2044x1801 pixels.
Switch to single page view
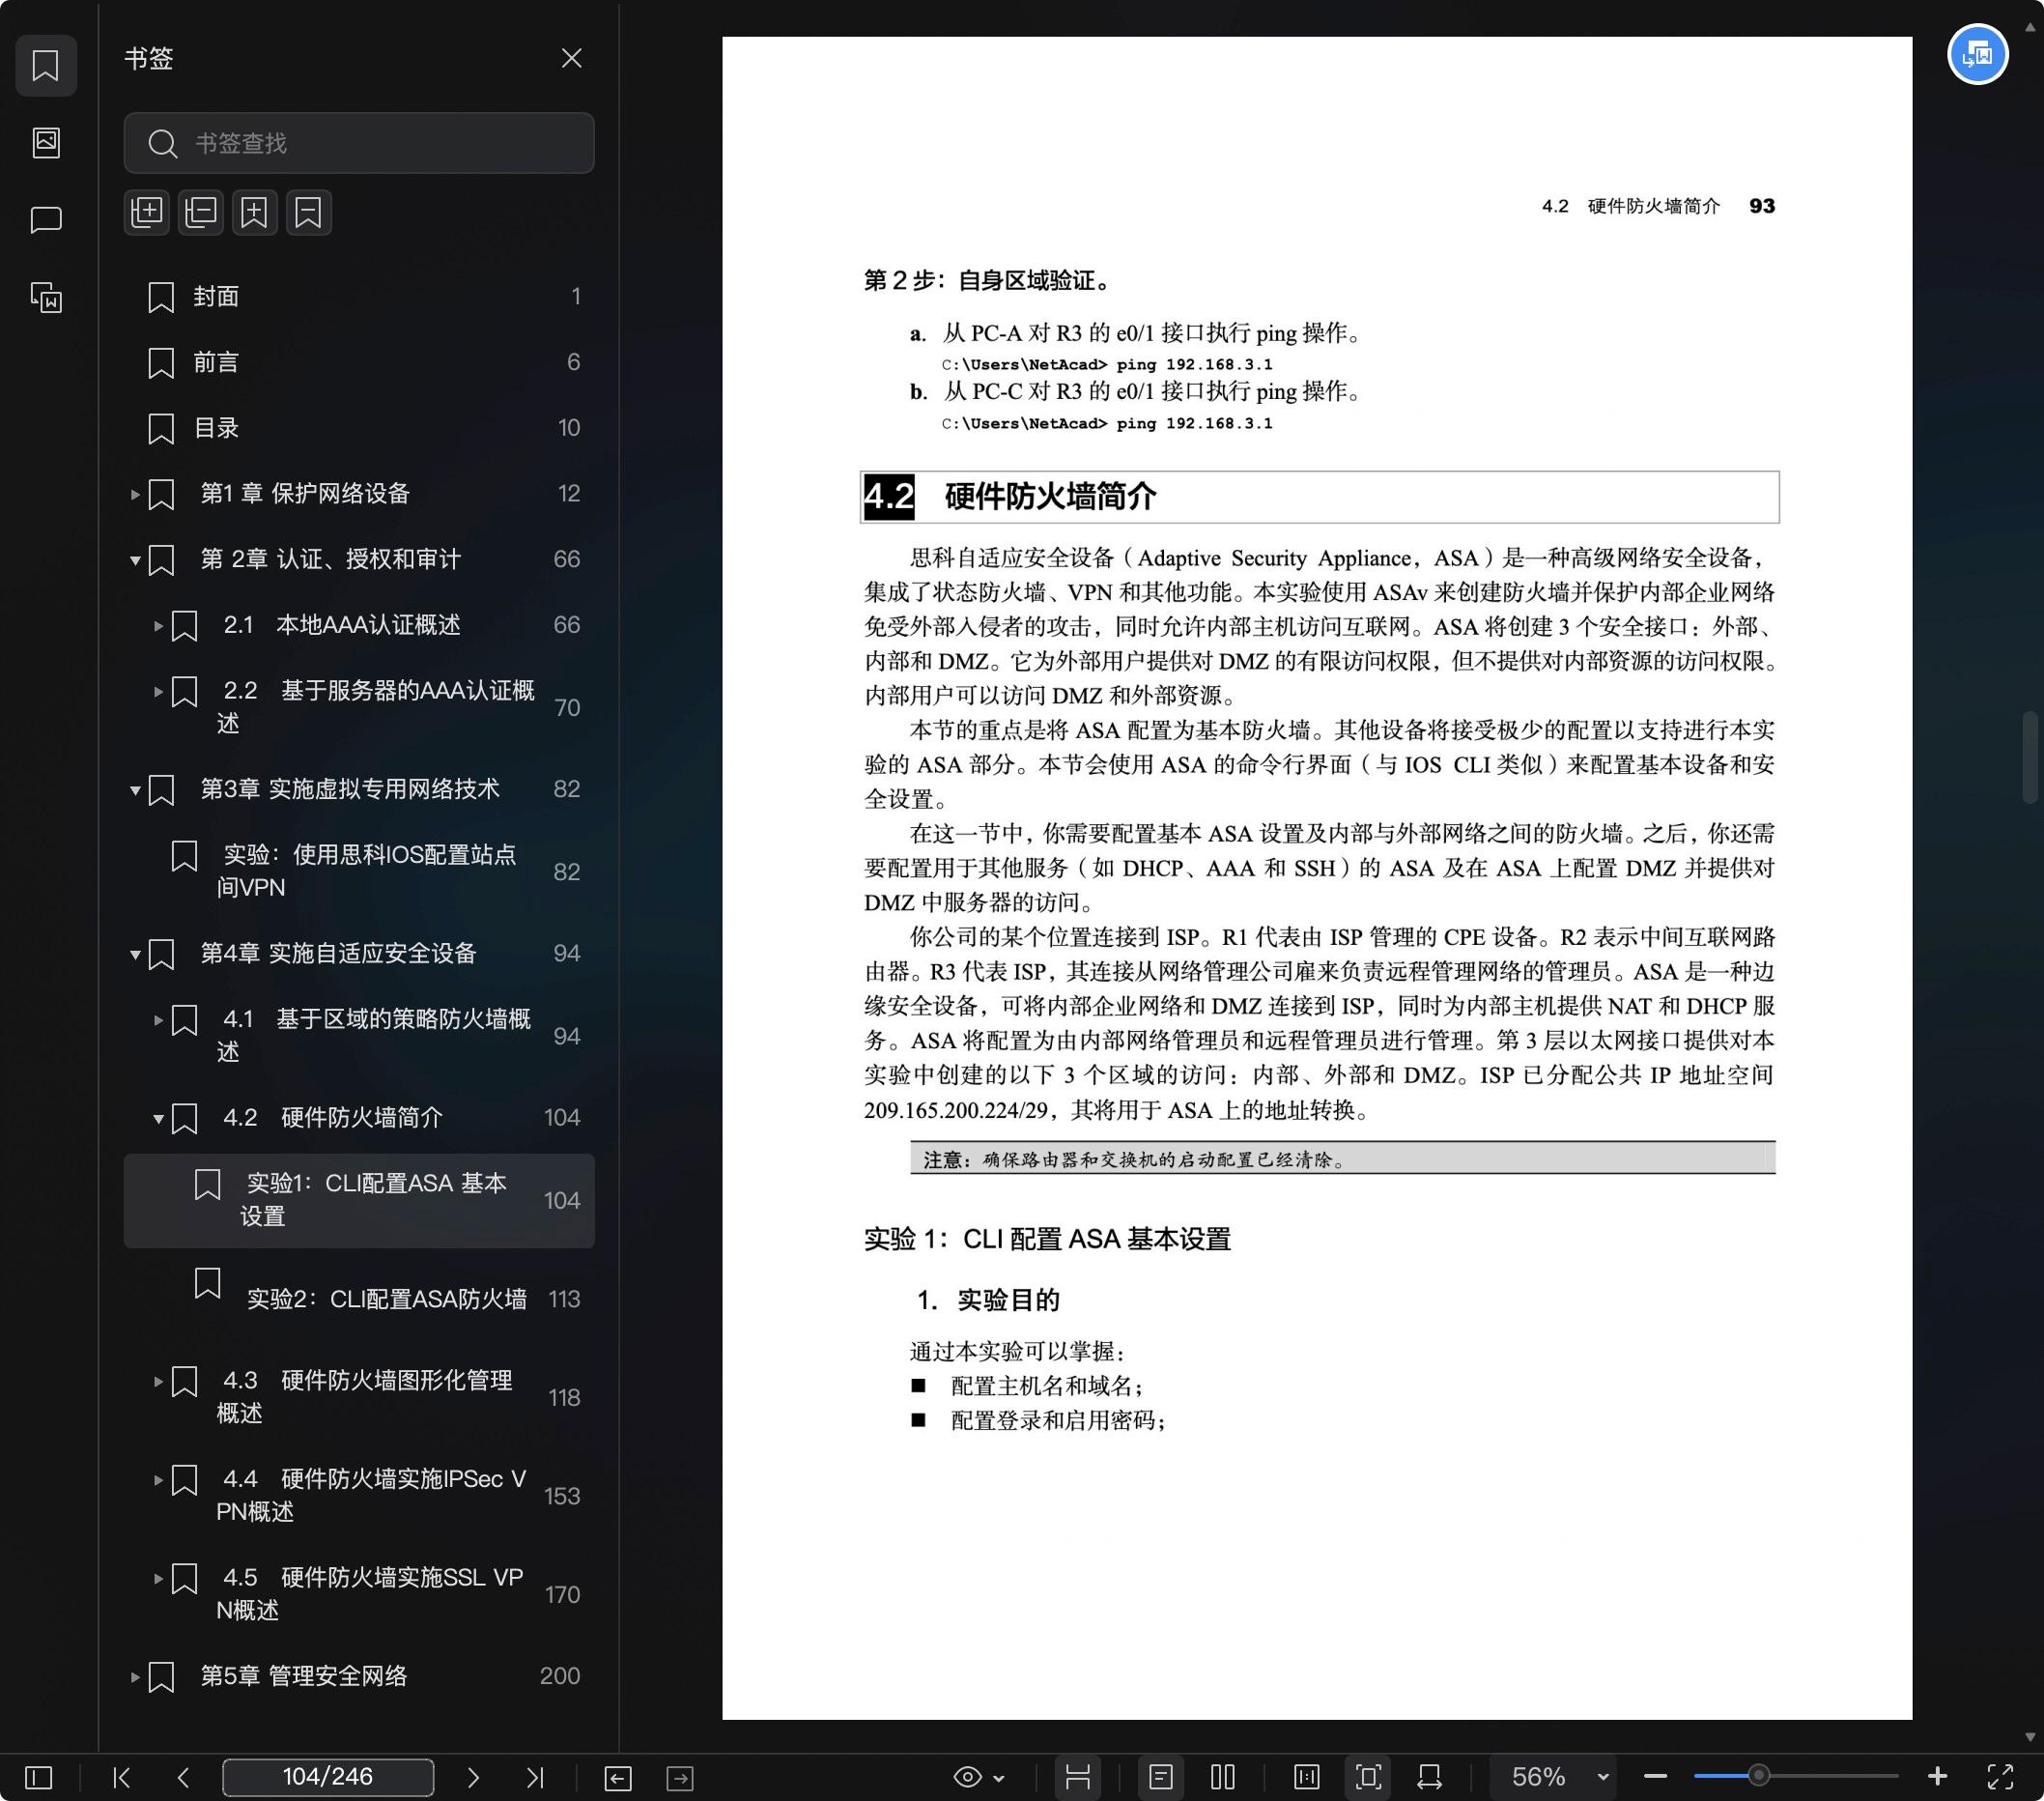[1160, 1777]
